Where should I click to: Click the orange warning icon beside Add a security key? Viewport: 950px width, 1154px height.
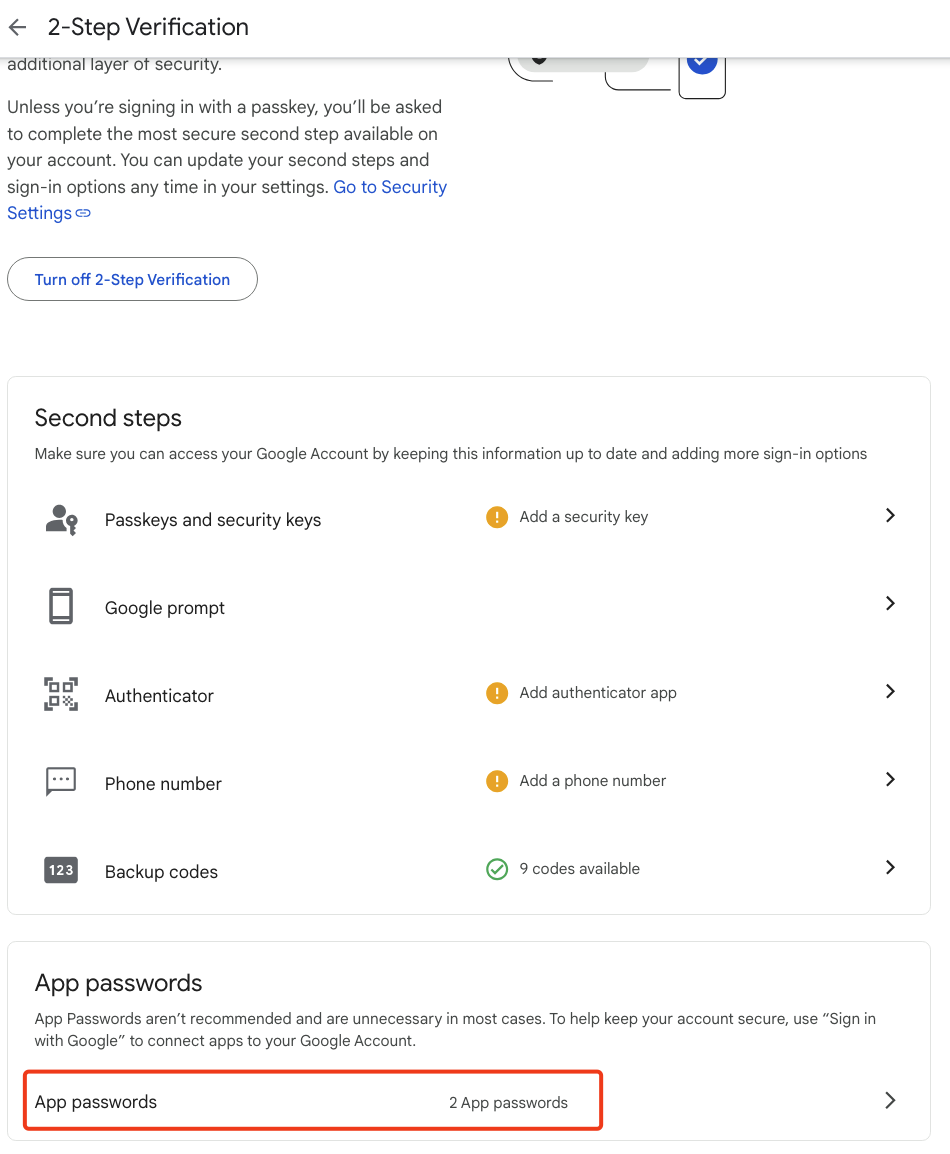tap(497, 517)
